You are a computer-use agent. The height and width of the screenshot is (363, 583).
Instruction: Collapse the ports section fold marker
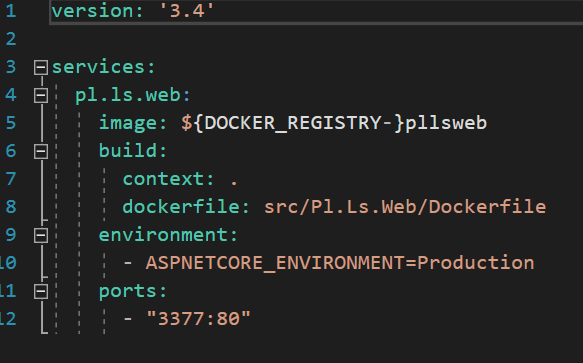[41, 291]
